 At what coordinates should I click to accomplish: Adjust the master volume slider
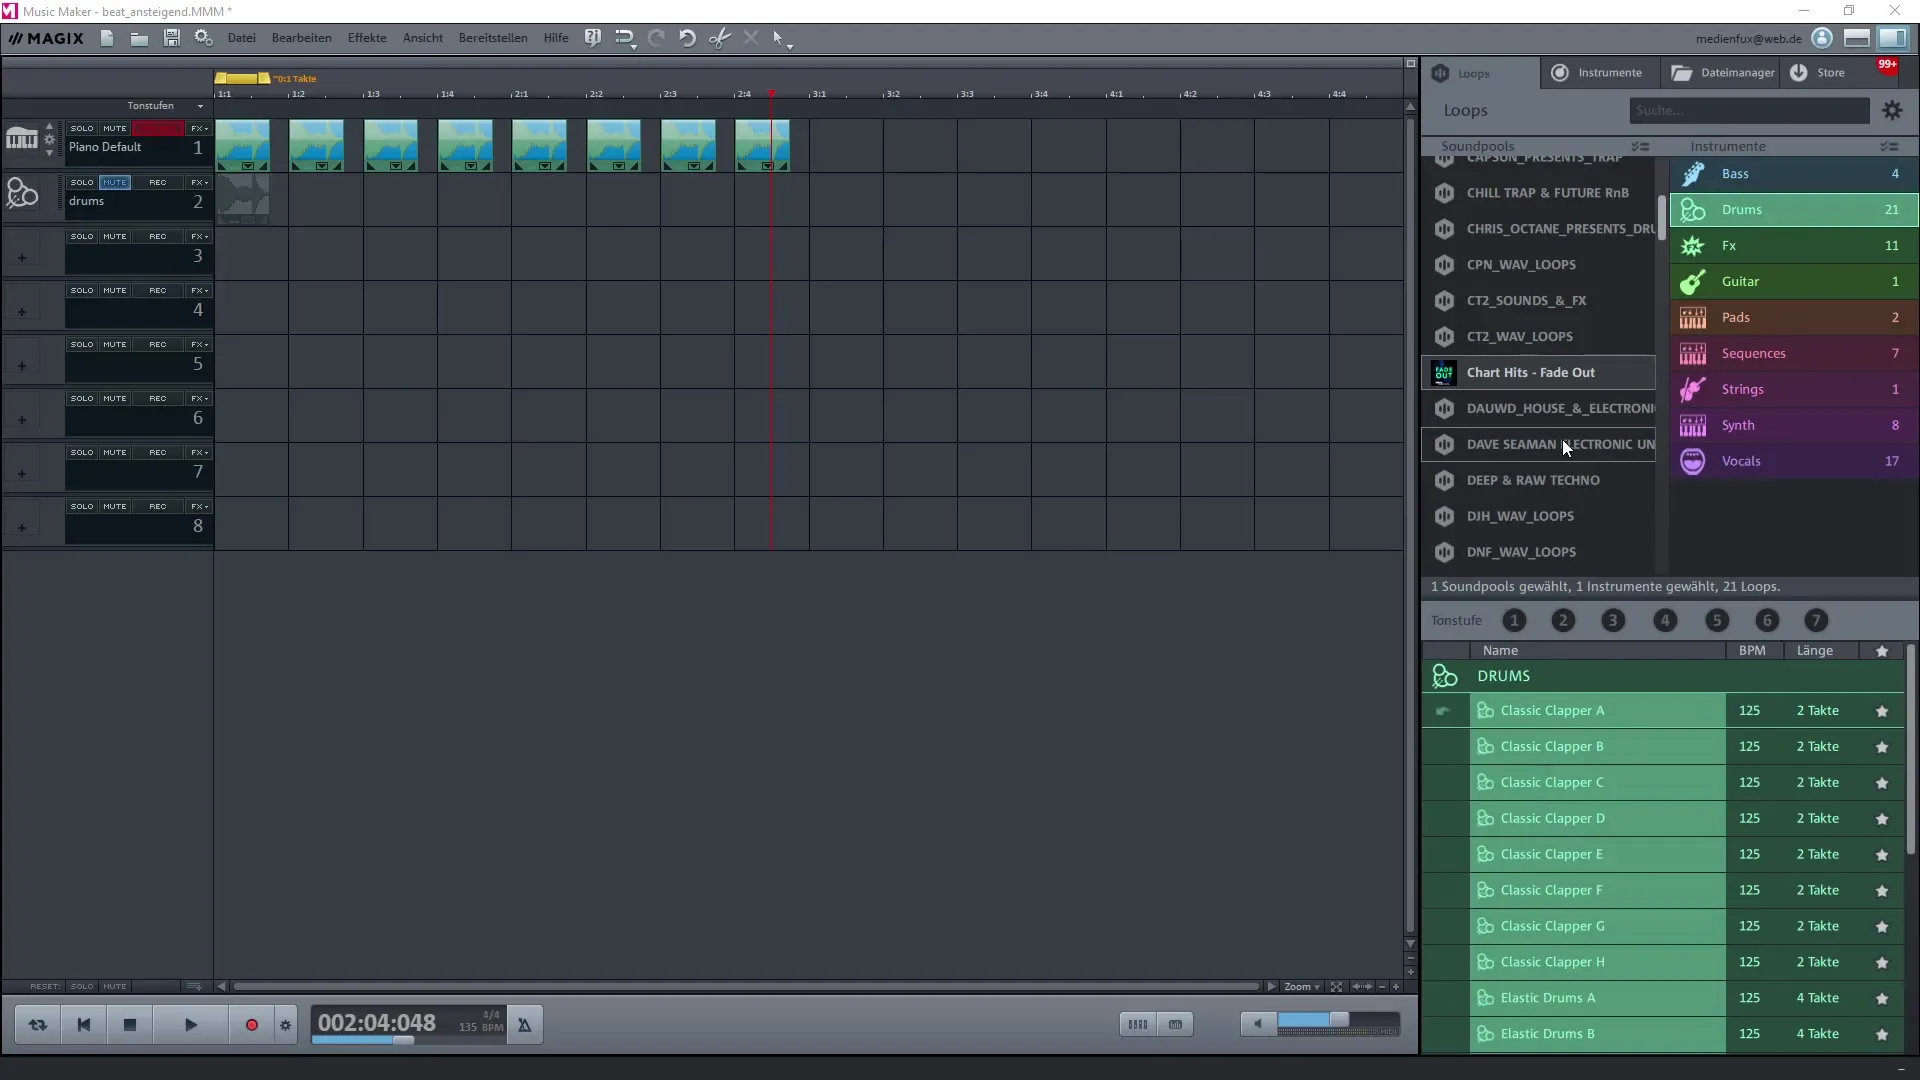[1339, 1019]
